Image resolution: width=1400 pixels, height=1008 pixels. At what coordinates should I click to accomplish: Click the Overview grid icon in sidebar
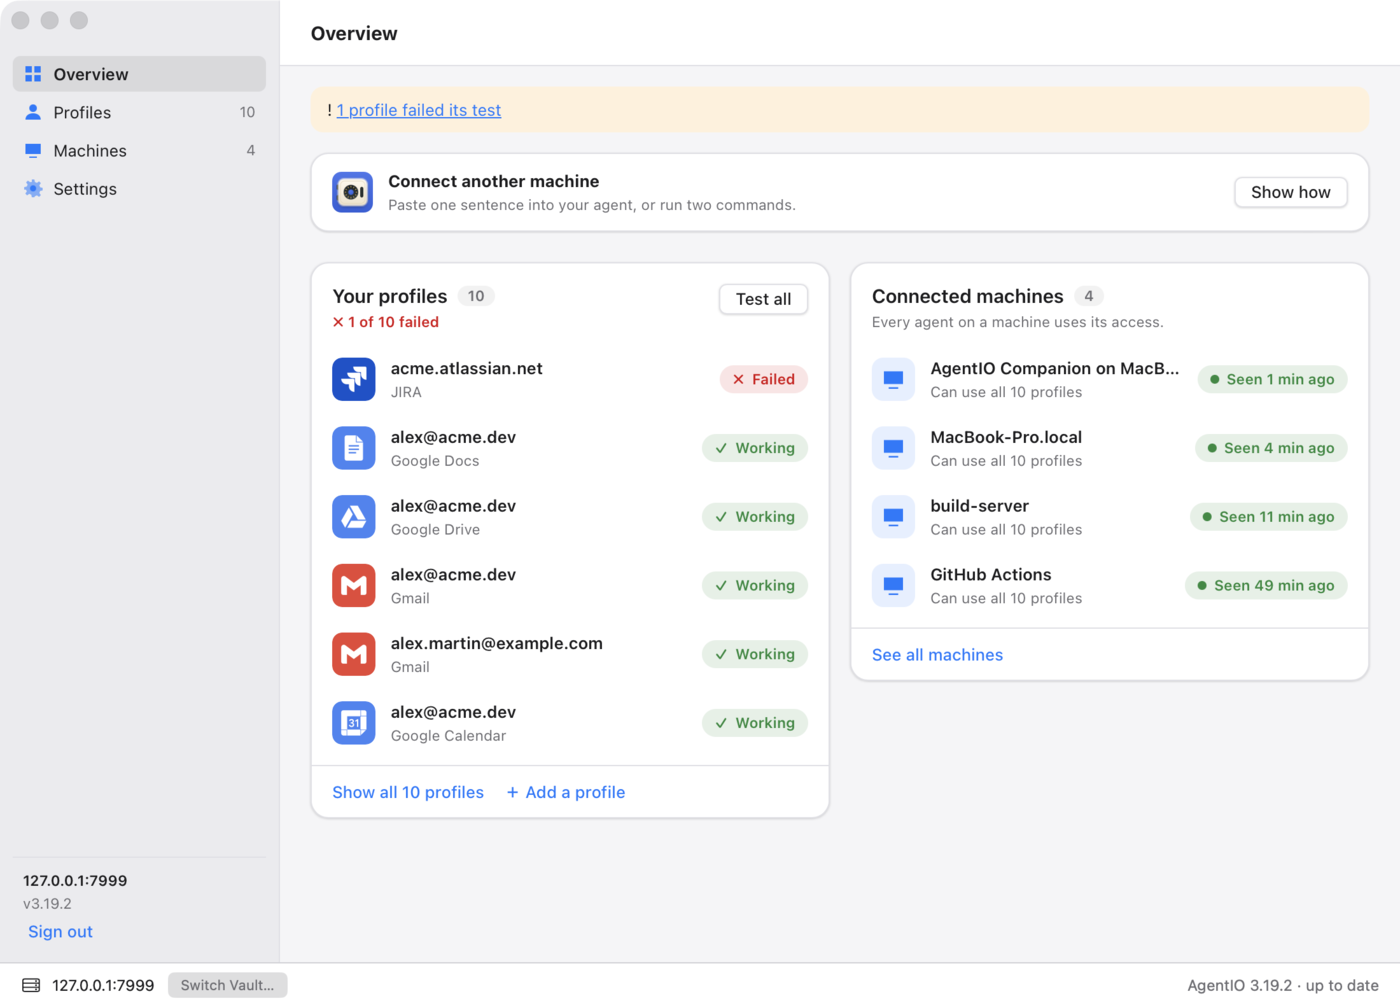pyautogui.click(x=33, y=74)
